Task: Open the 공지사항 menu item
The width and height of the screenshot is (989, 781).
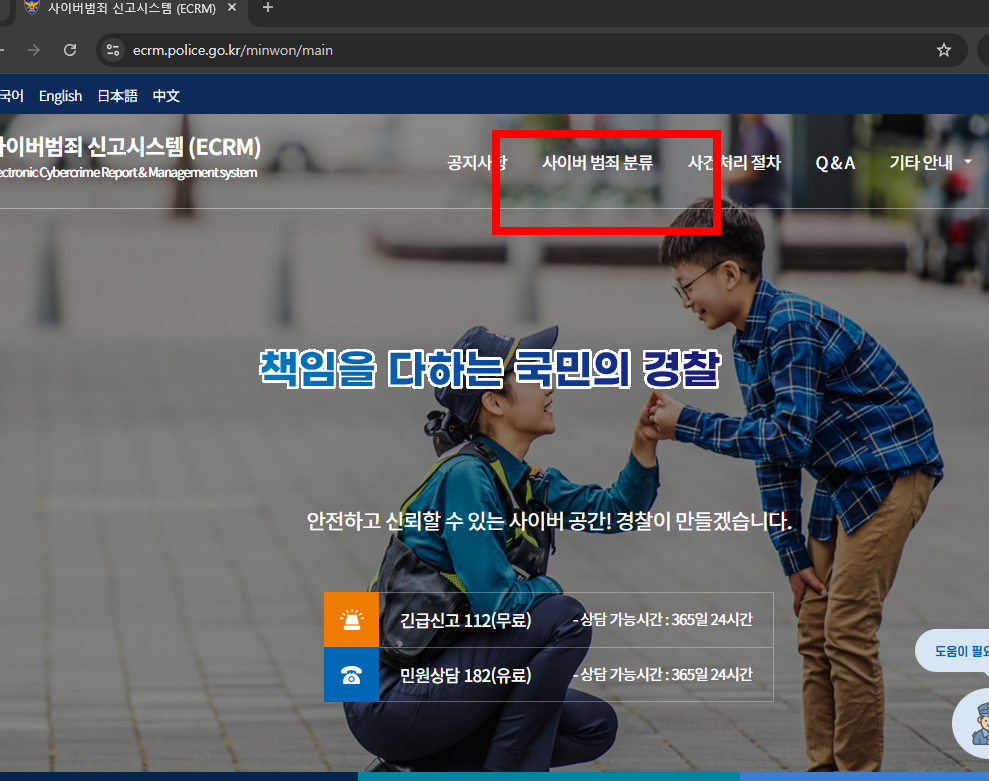Action: coord(478,162)
